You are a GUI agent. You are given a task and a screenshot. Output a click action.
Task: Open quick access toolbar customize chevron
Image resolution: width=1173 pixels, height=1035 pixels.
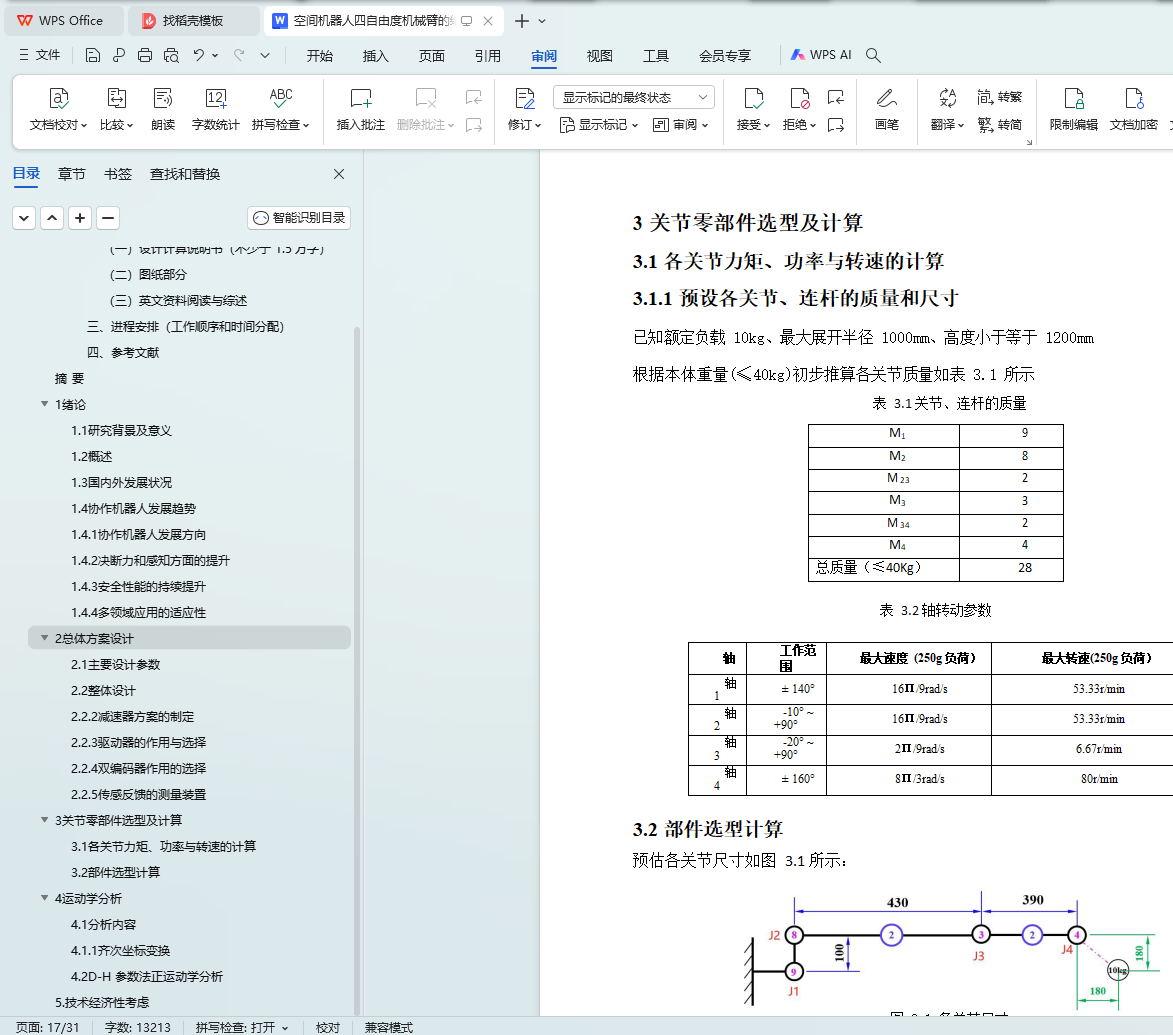pyautogui.click(x=265, y=55)
